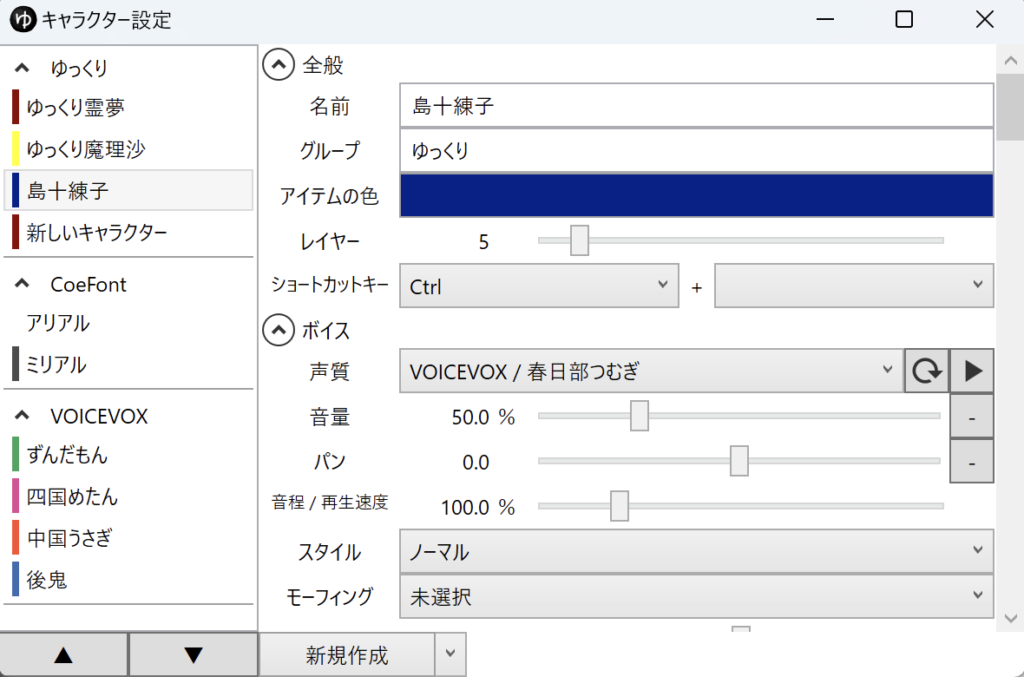Click the vertical scrollbar thumb in settings
Screen dimensions: 1024x677
(1010, 108)
